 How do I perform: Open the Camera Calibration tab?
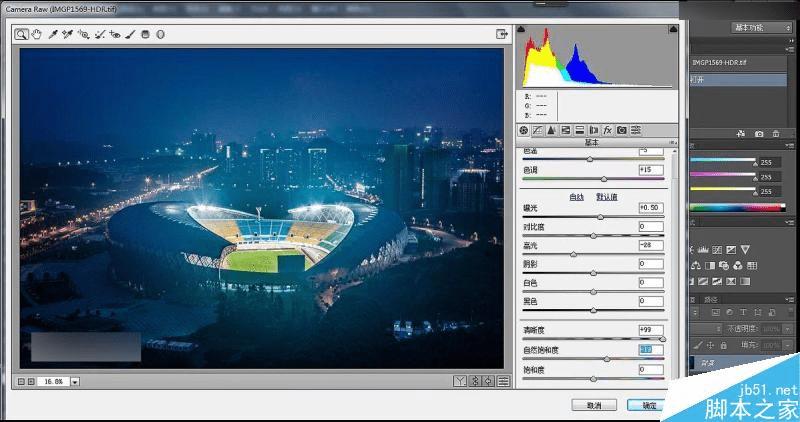[621, 130]
